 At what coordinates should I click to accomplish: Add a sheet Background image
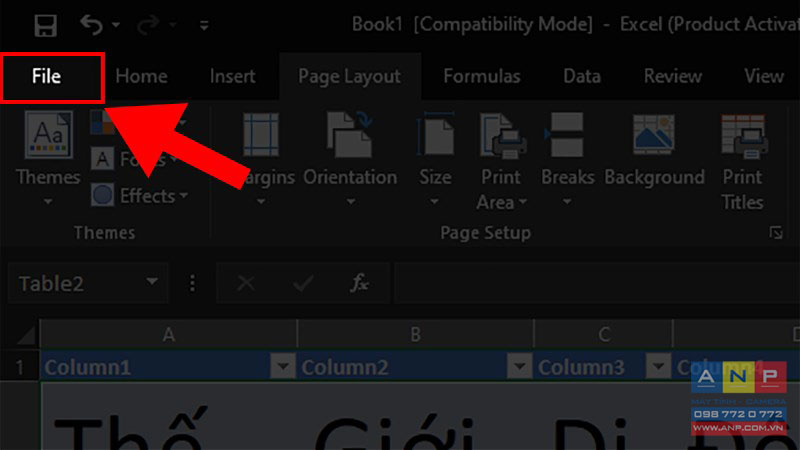654,151
